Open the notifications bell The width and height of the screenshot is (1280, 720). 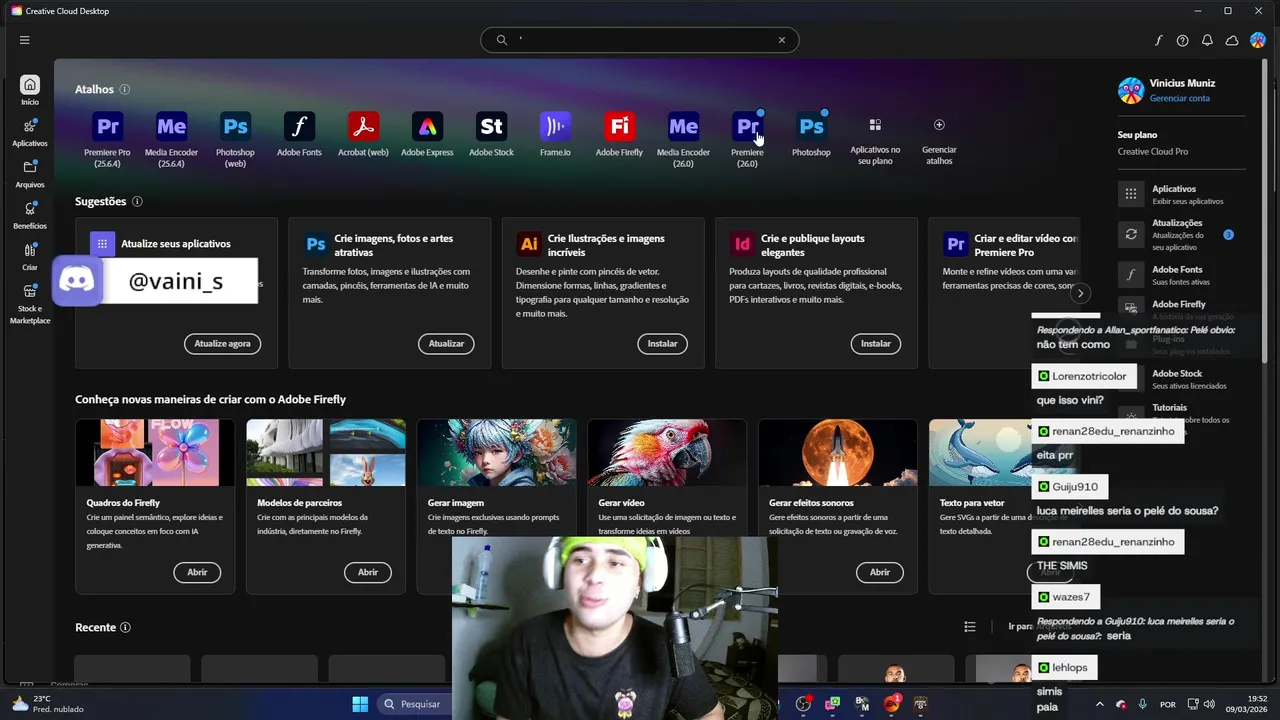coord(1207,40)
